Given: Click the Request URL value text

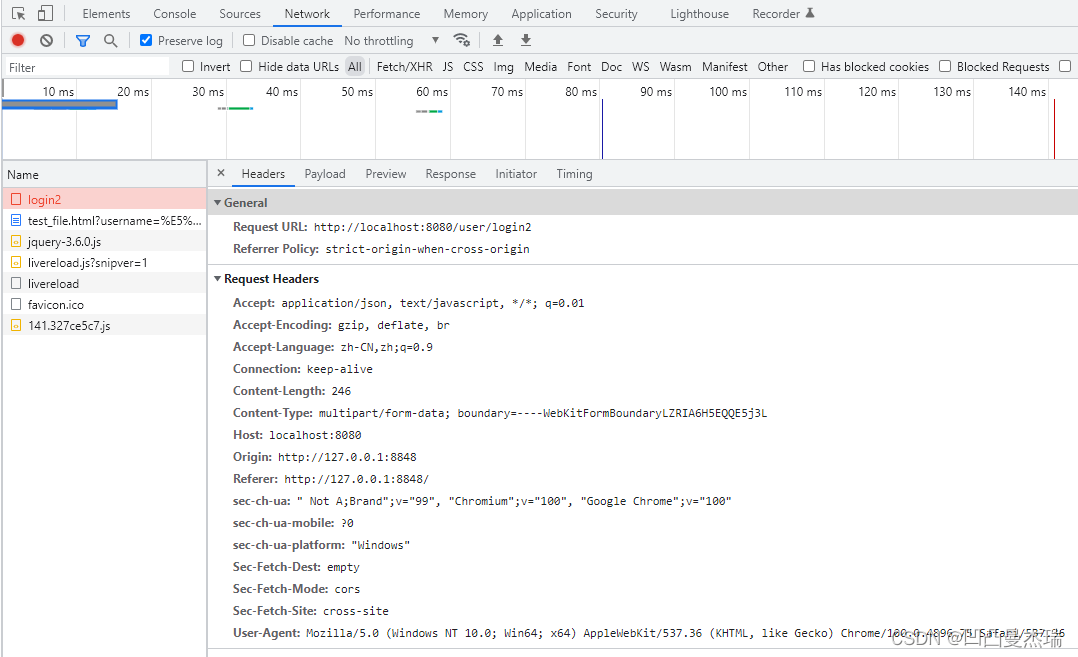Looking at the screenshot, I should [x=422, y=227].
